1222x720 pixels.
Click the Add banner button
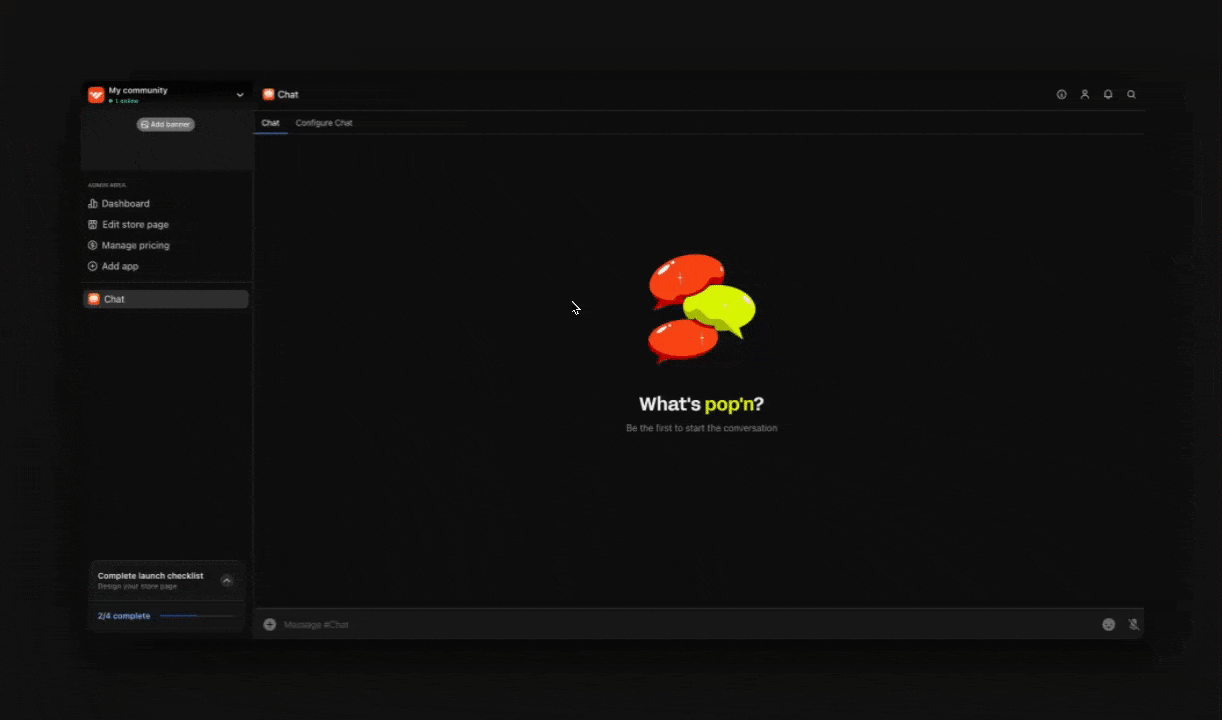pyautogui.click(x=166, y=125)
